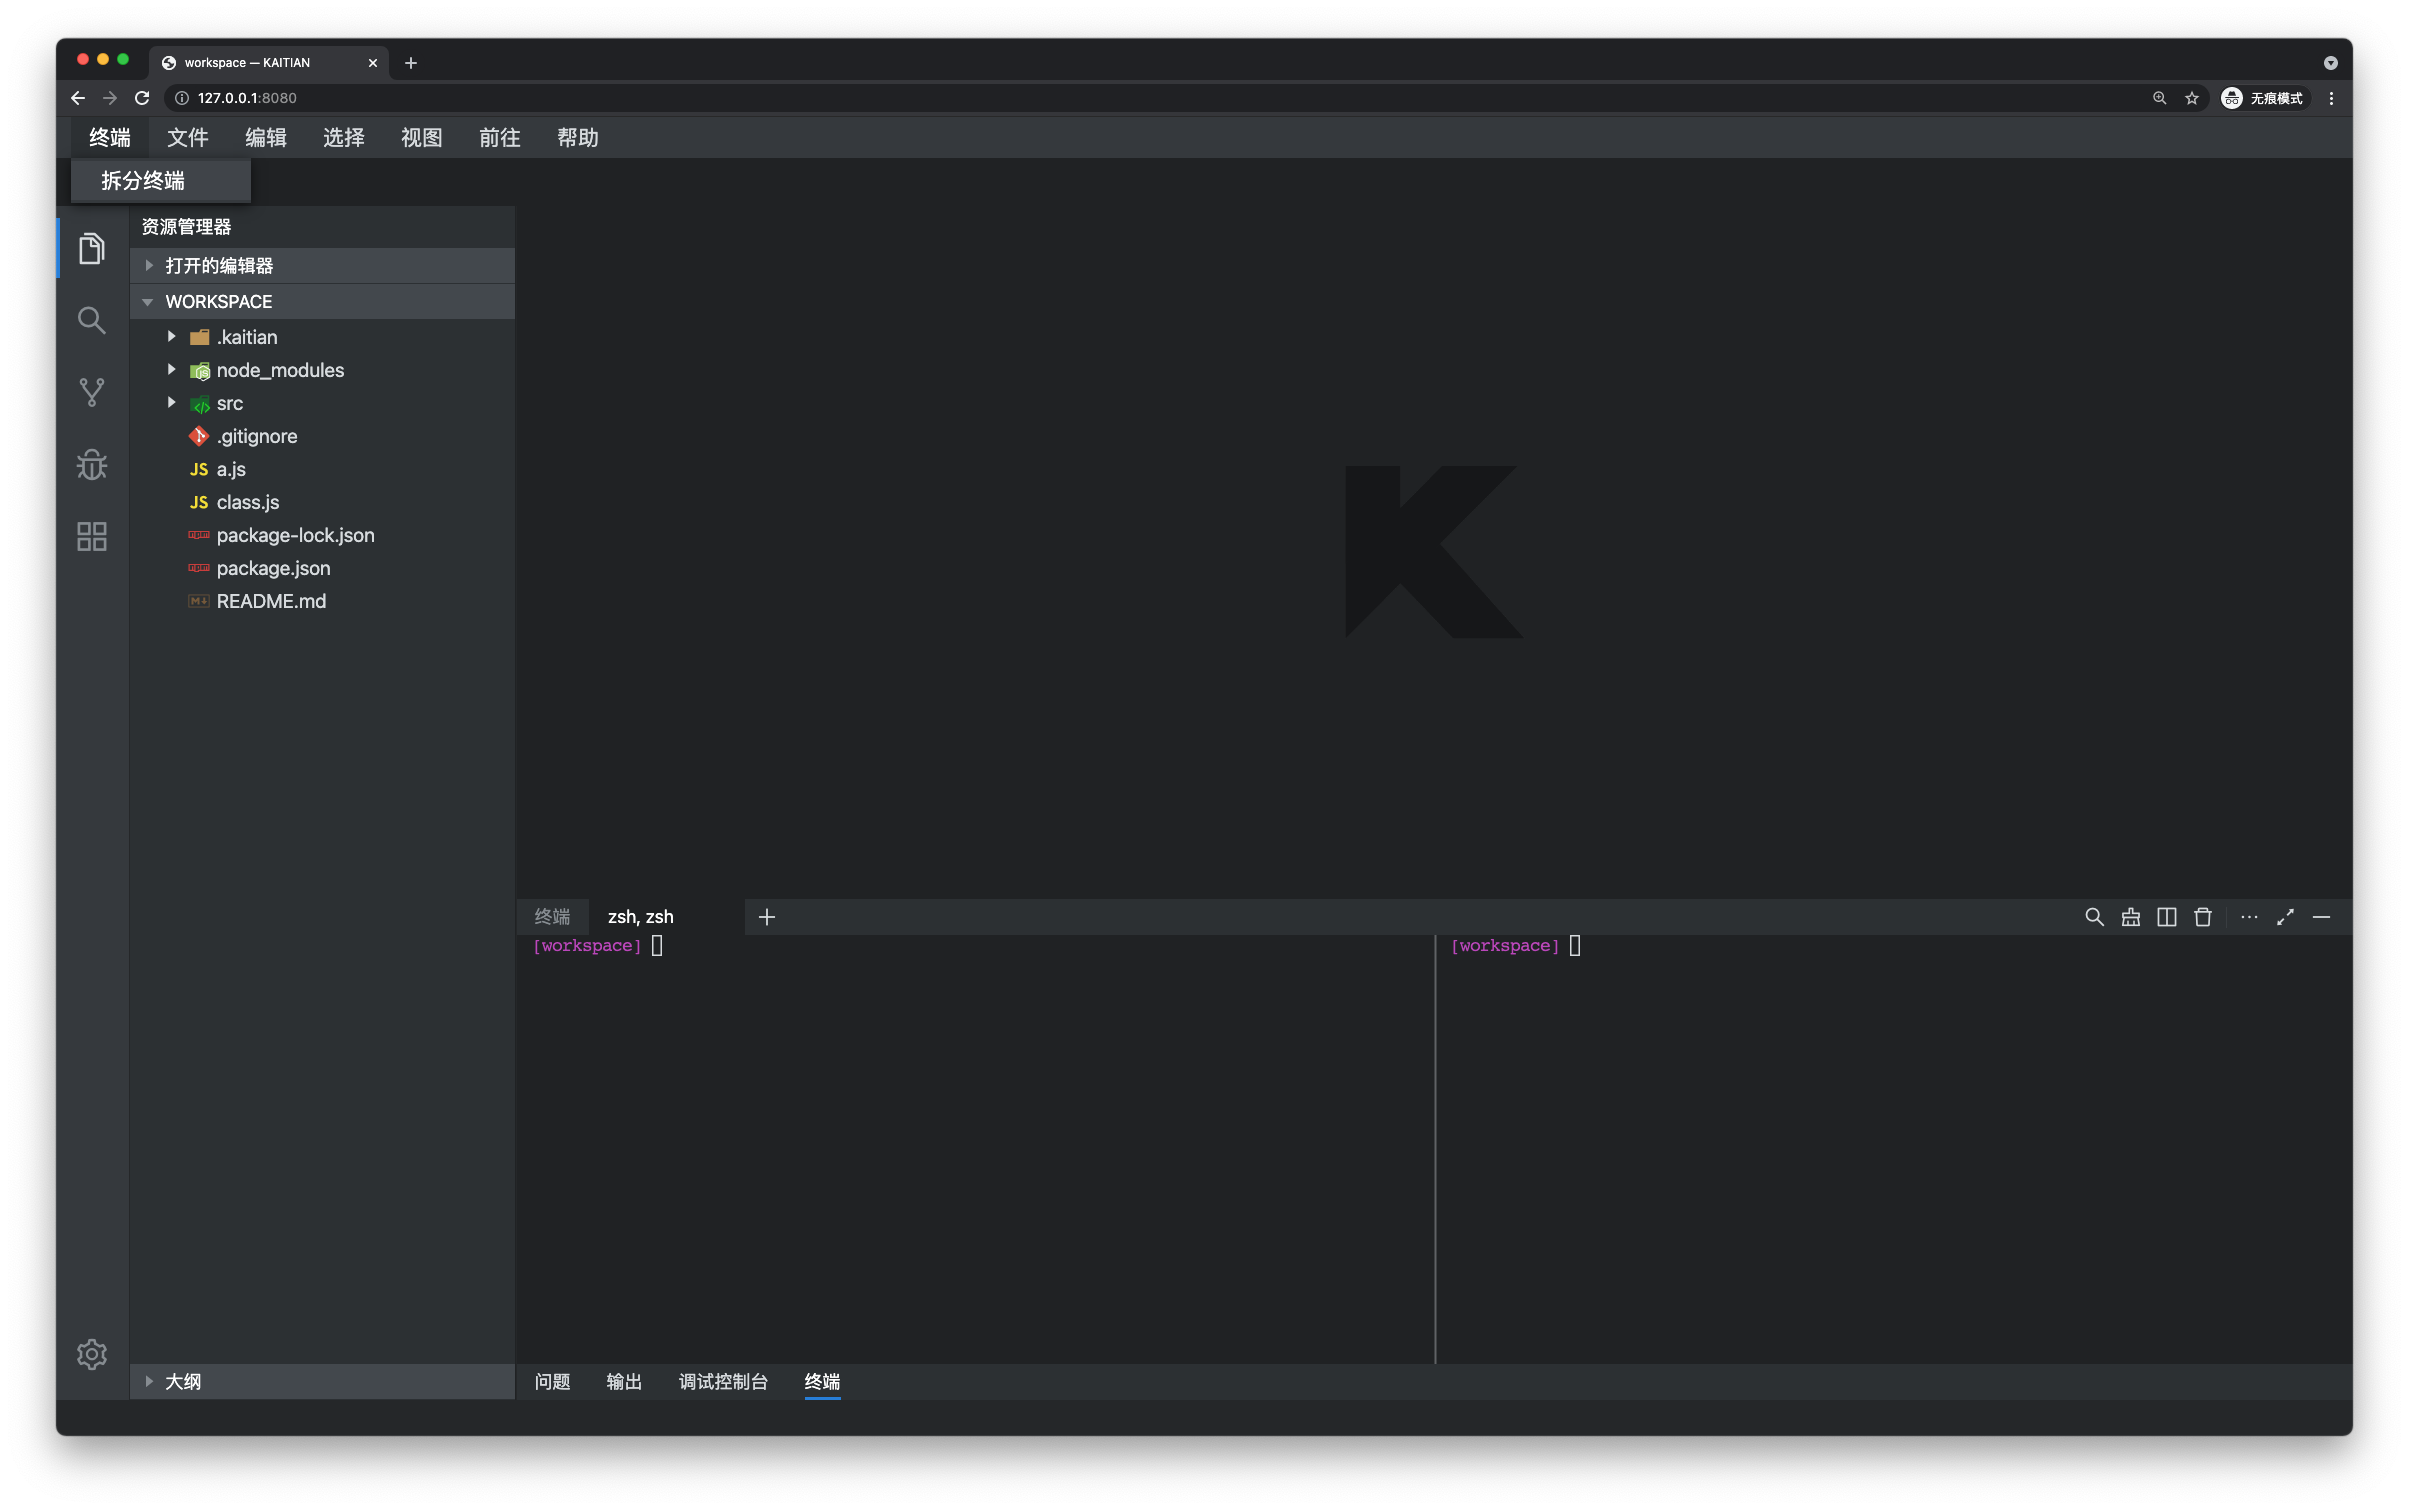This screenshot has height=1510, width=2409.
Task: Open the settings gear in activity bar
Action: pos(91,1353)
